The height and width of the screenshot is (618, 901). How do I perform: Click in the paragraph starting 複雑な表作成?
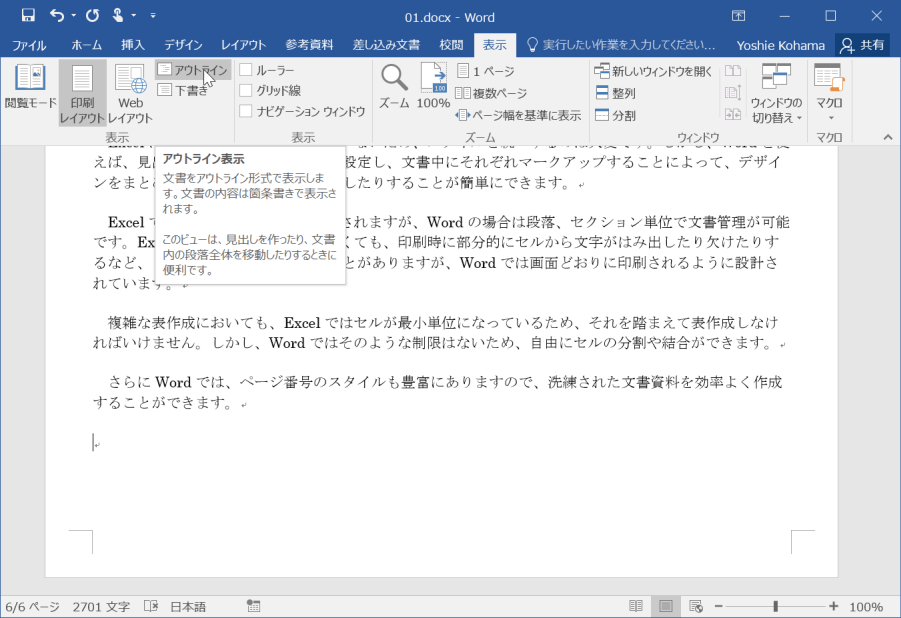point(439,332)
